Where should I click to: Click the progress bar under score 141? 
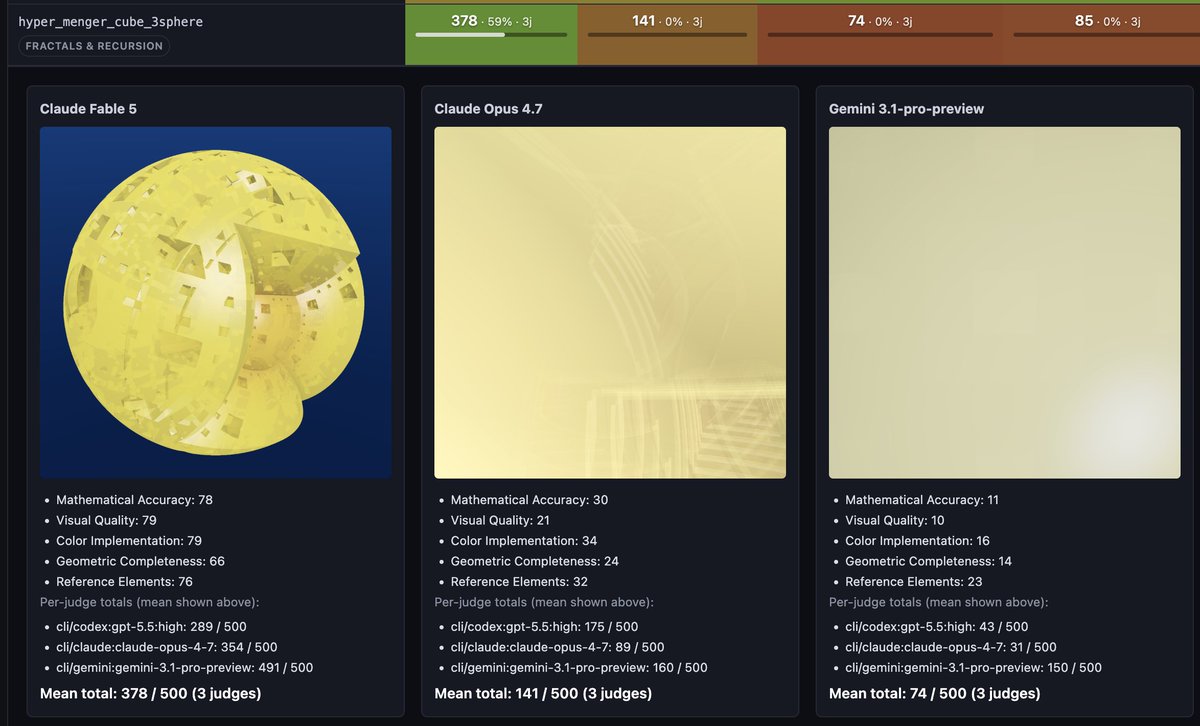[x=667, y=34]
